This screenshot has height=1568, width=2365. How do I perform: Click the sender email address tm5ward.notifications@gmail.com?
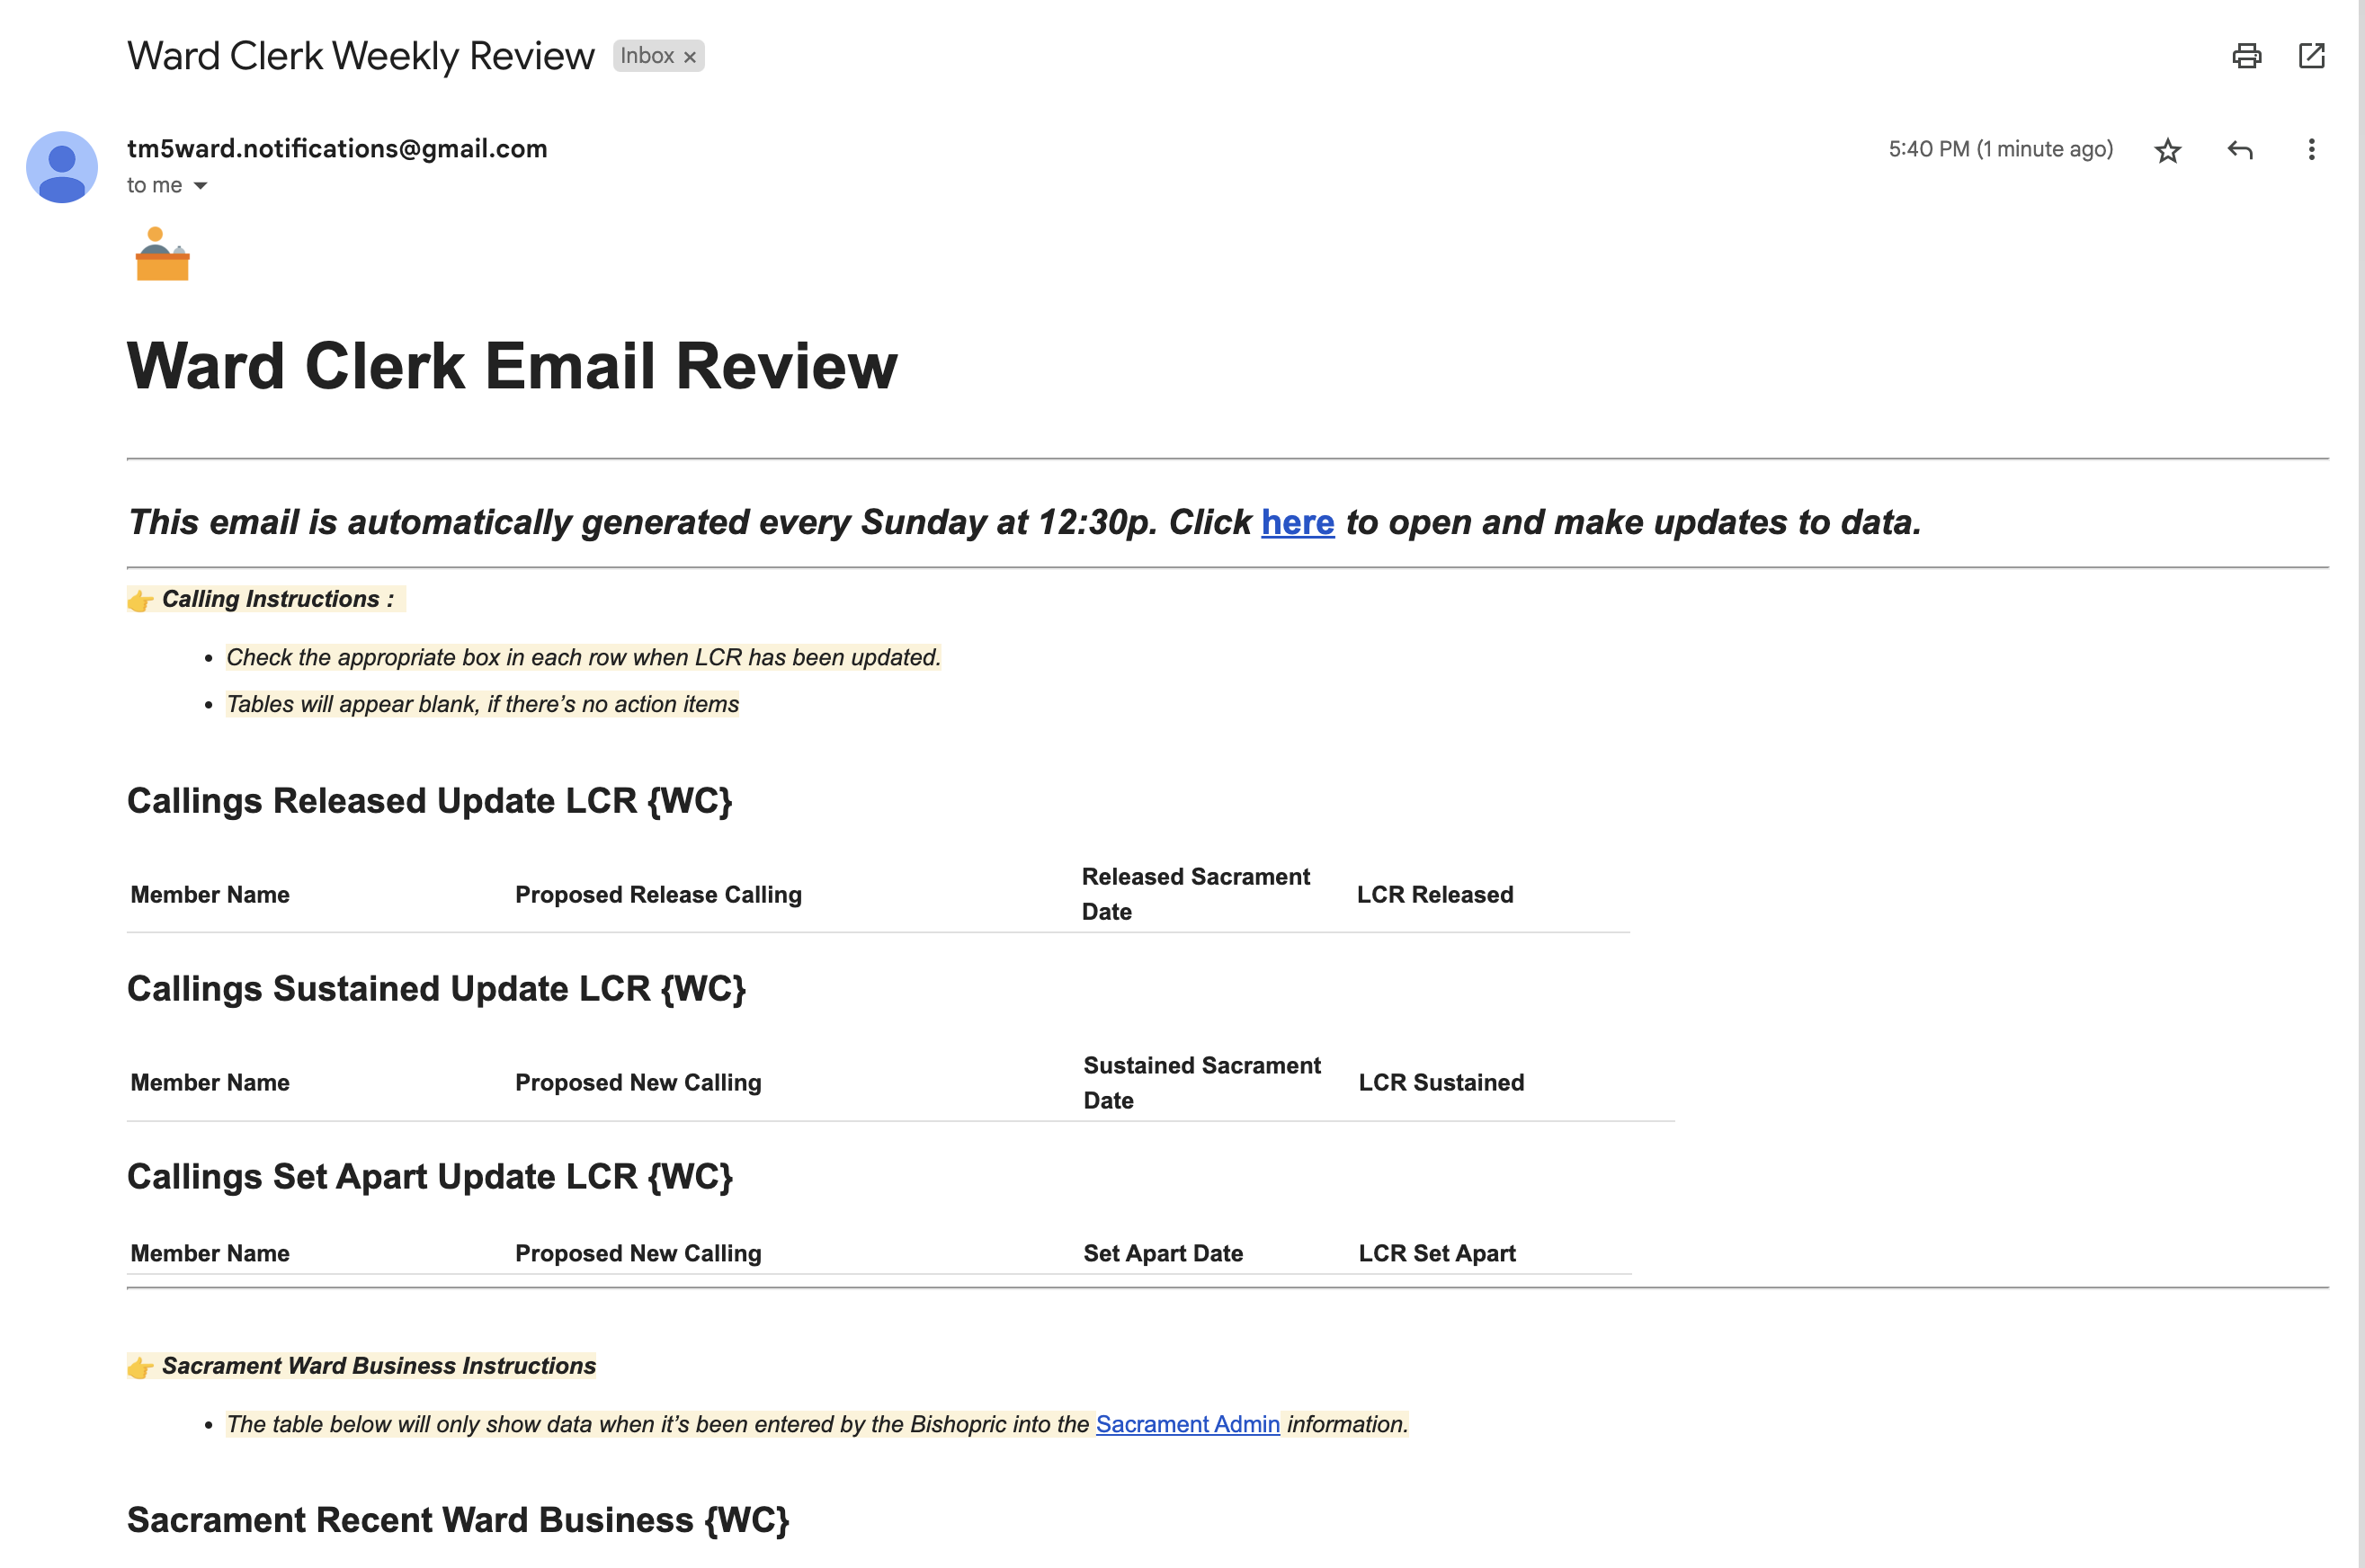(x=337, y=148)
